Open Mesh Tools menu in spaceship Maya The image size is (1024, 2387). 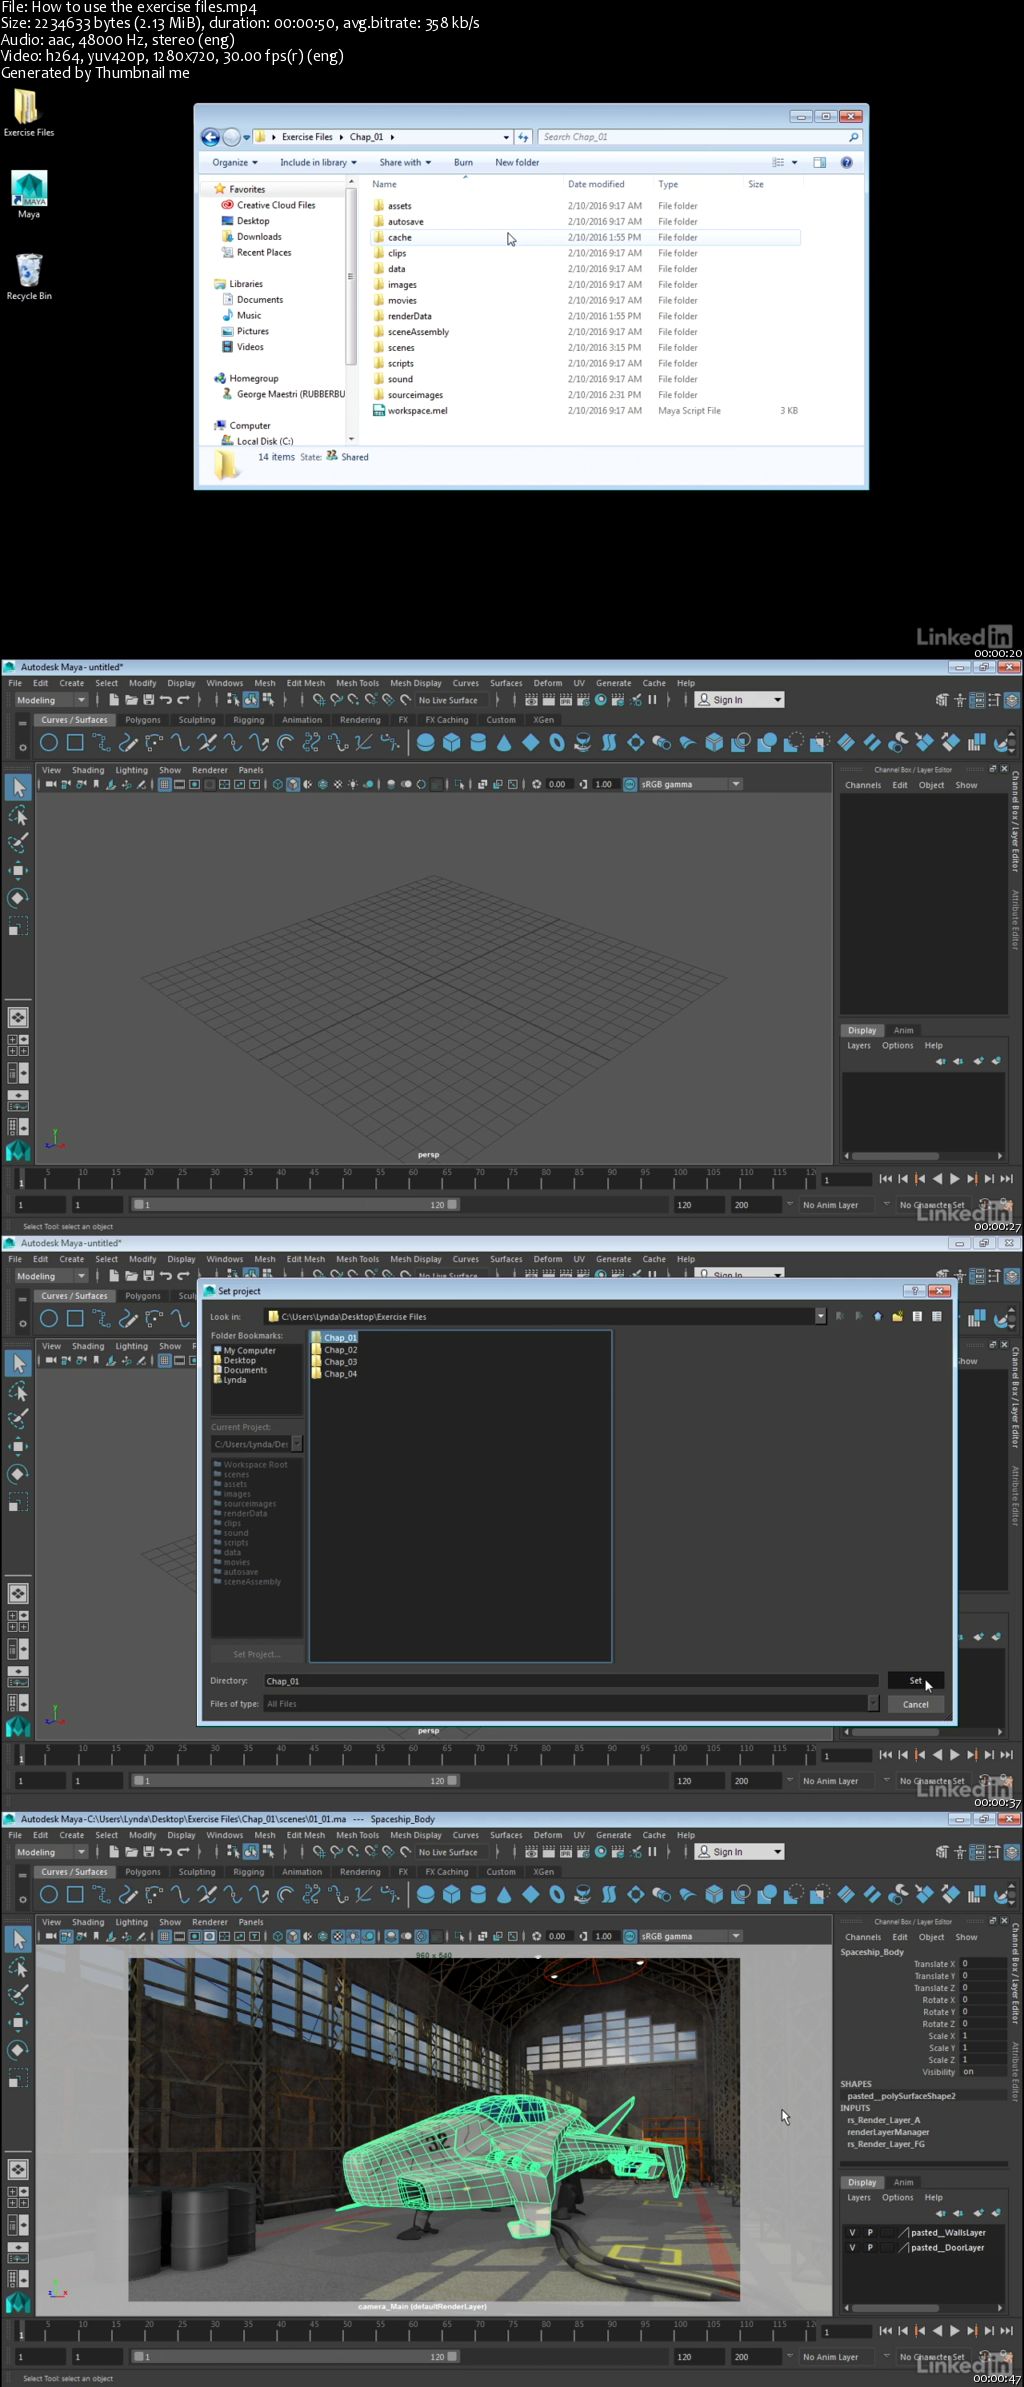(357, 1835)
